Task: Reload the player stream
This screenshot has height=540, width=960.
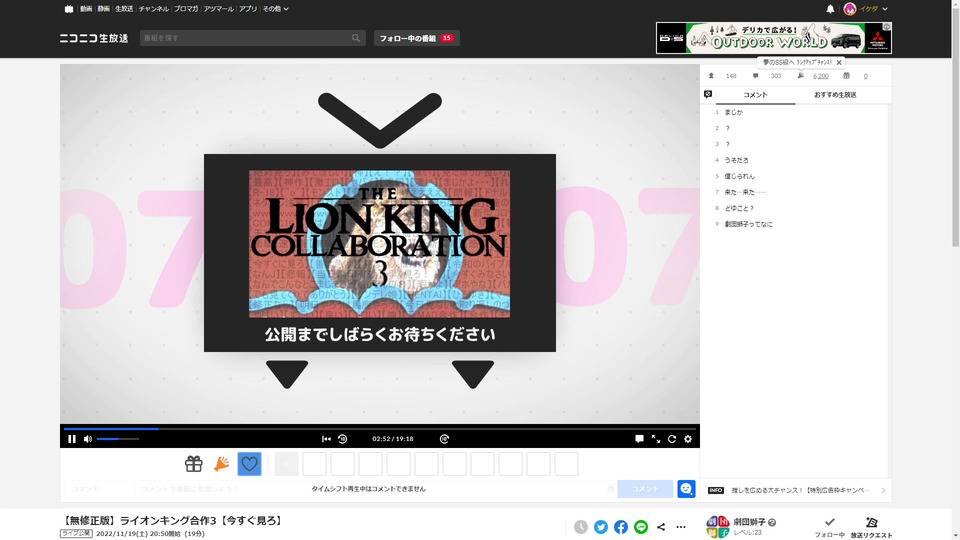Action: tap(672, 439)
